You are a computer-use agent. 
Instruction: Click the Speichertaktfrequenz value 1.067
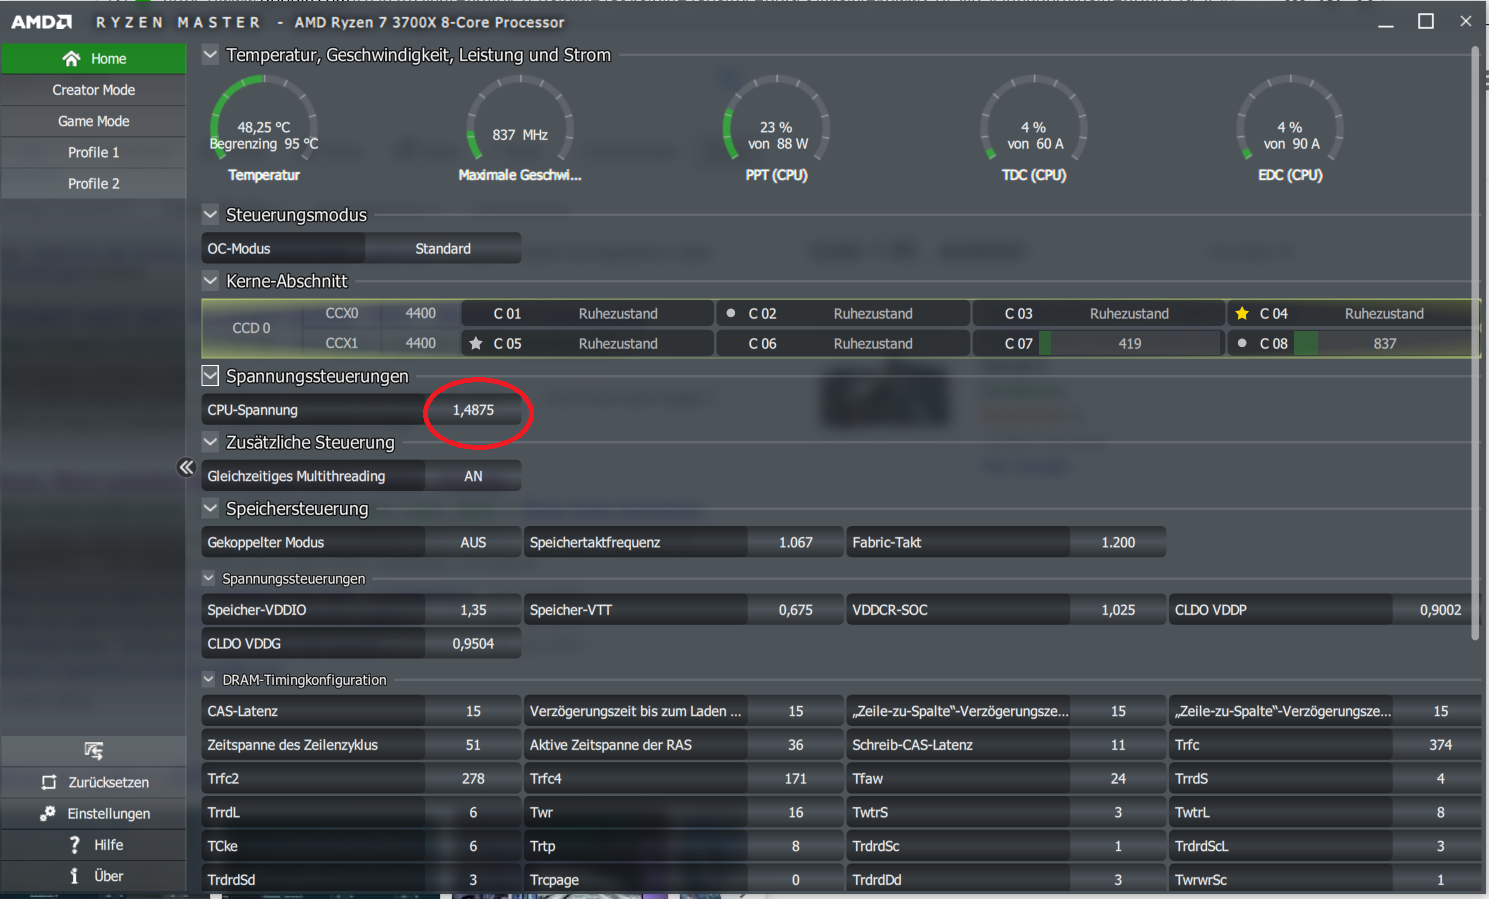point(796,542)
